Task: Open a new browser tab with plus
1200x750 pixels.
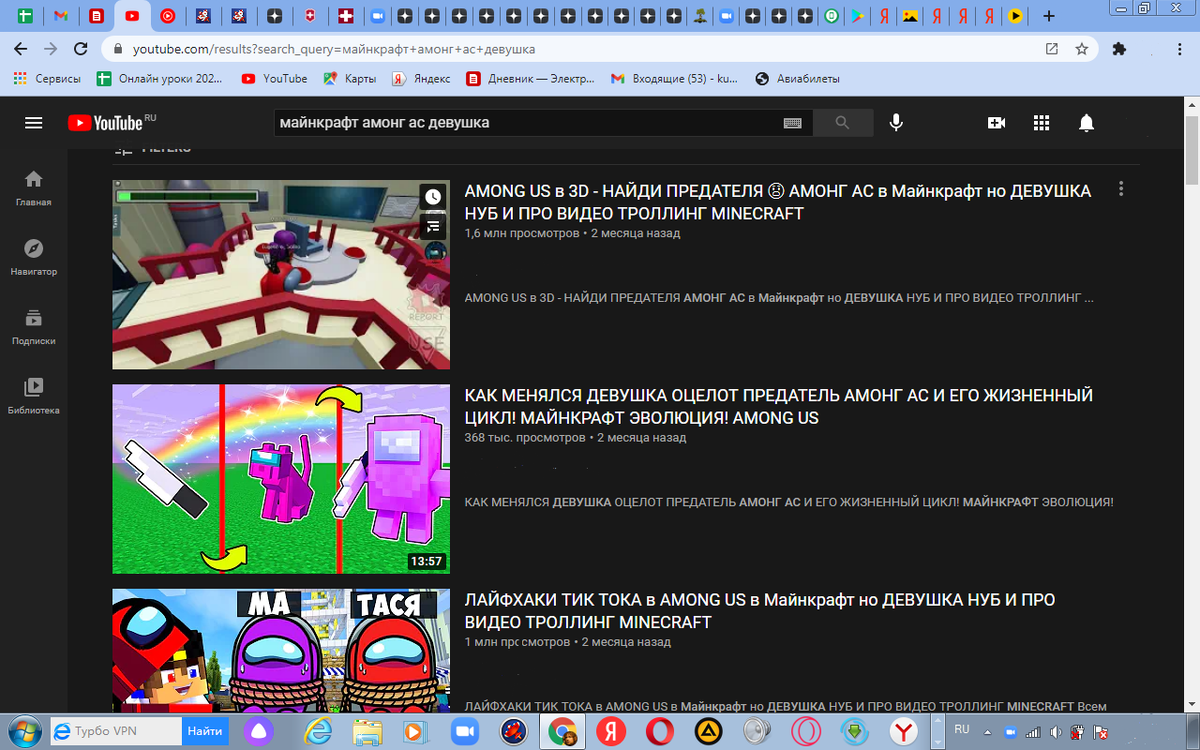Action: (x=1048, y=16)
